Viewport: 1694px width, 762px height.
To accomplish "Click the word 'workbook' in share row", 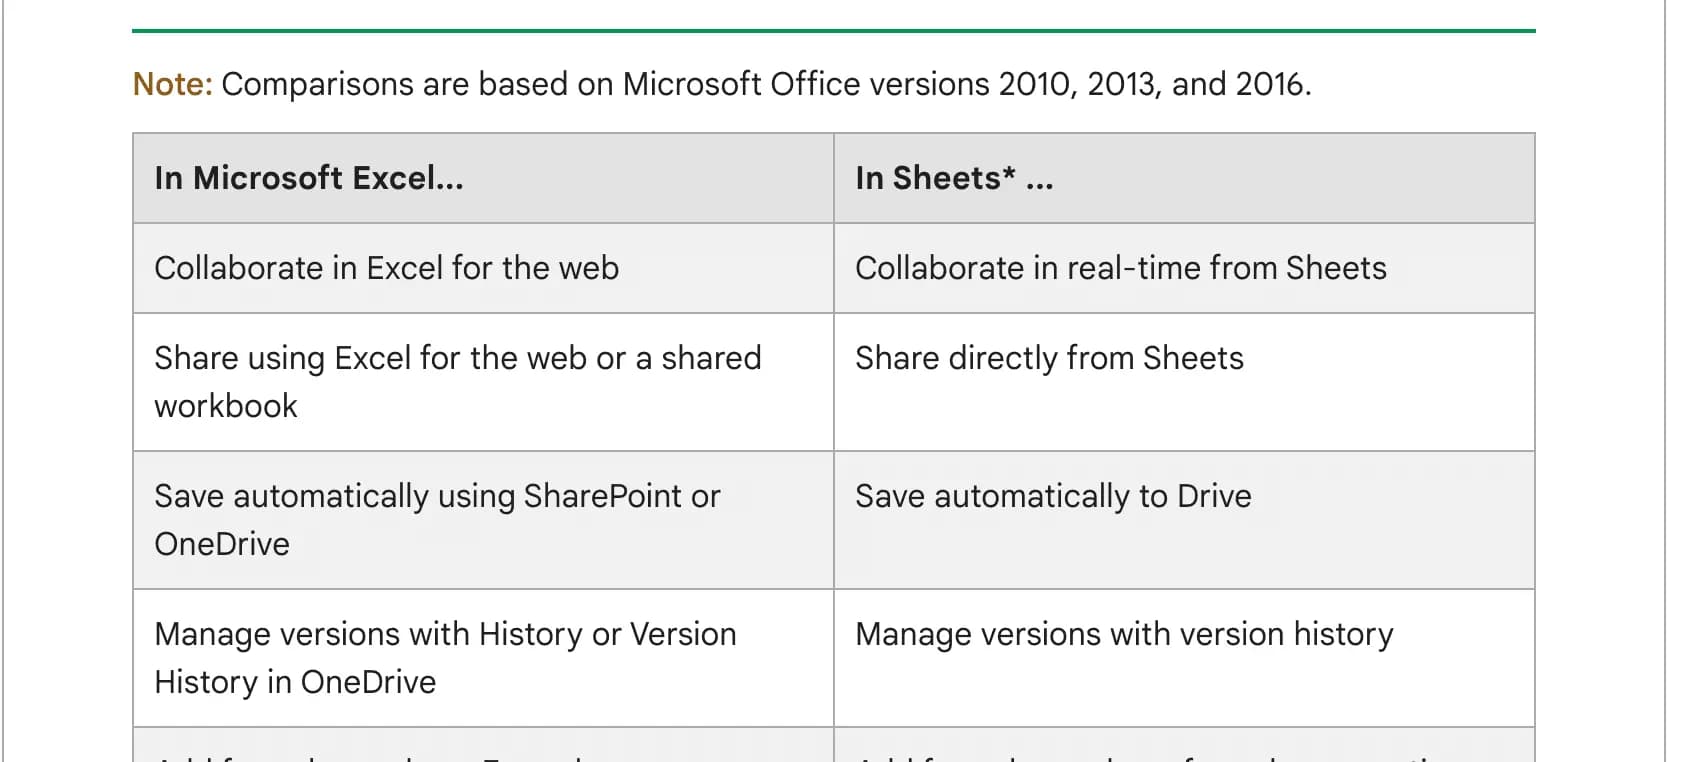I will pos(226,406).
